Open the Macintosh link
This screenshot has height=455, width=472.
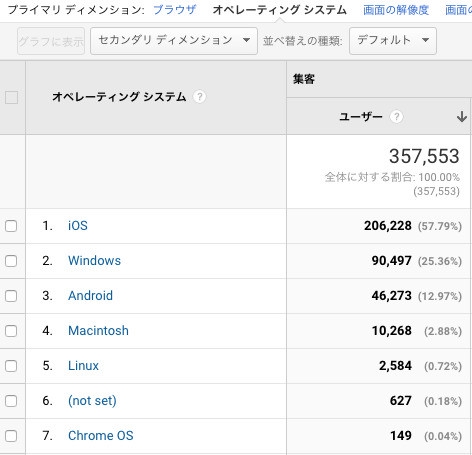click(98, 331)
